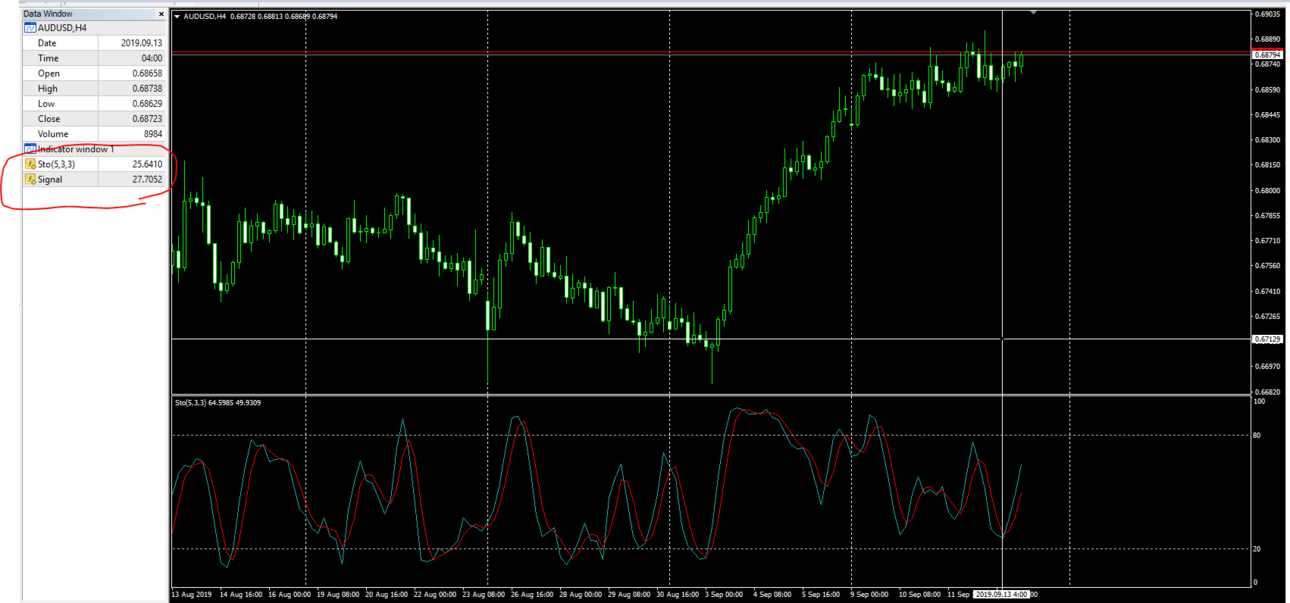
Task: Click the Sto(5,3,3) indicator icon
Action: click(x=30, y=164)
